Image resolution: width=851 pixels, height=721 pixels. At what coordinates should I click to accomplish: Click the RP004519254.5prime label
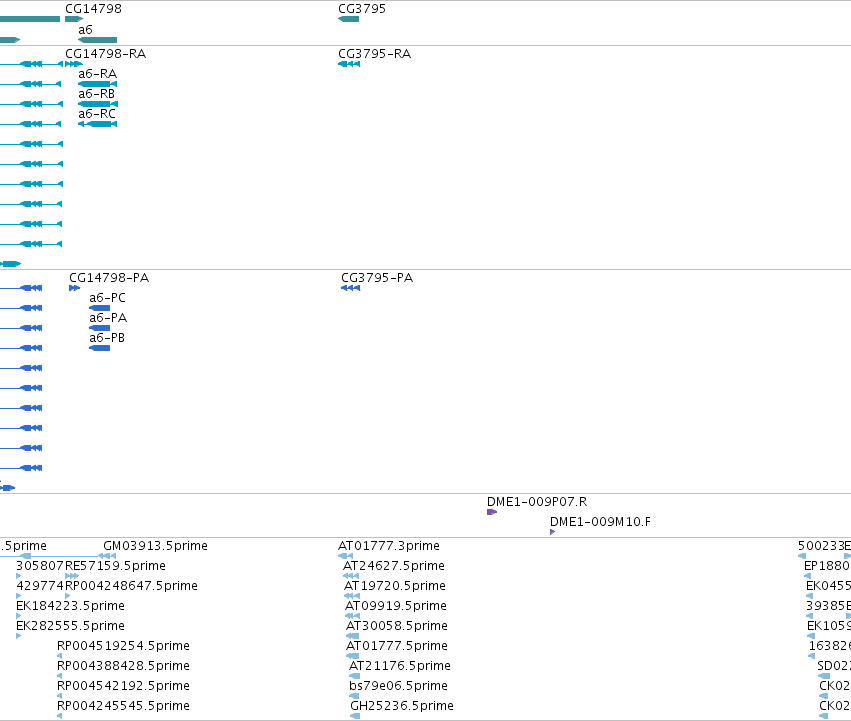coord(123,646)
